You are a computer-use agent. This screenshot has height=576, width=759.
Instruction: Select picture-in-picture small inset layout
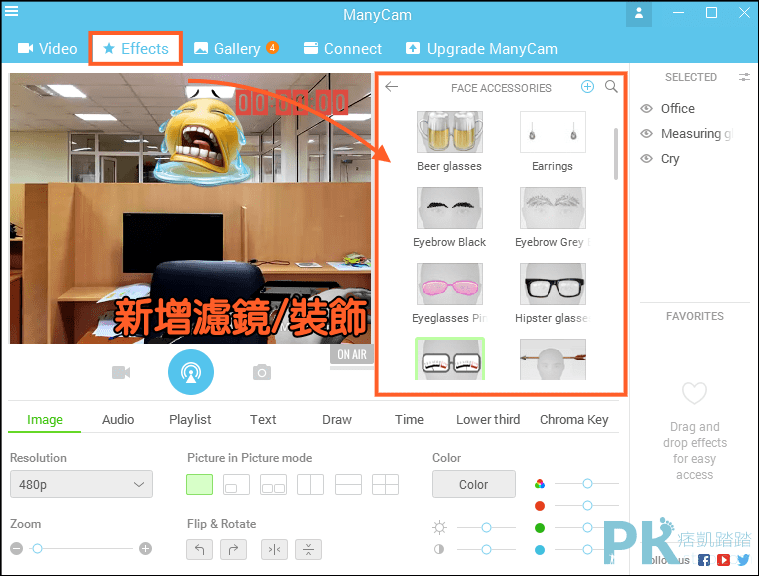click(x=236, y=485)
